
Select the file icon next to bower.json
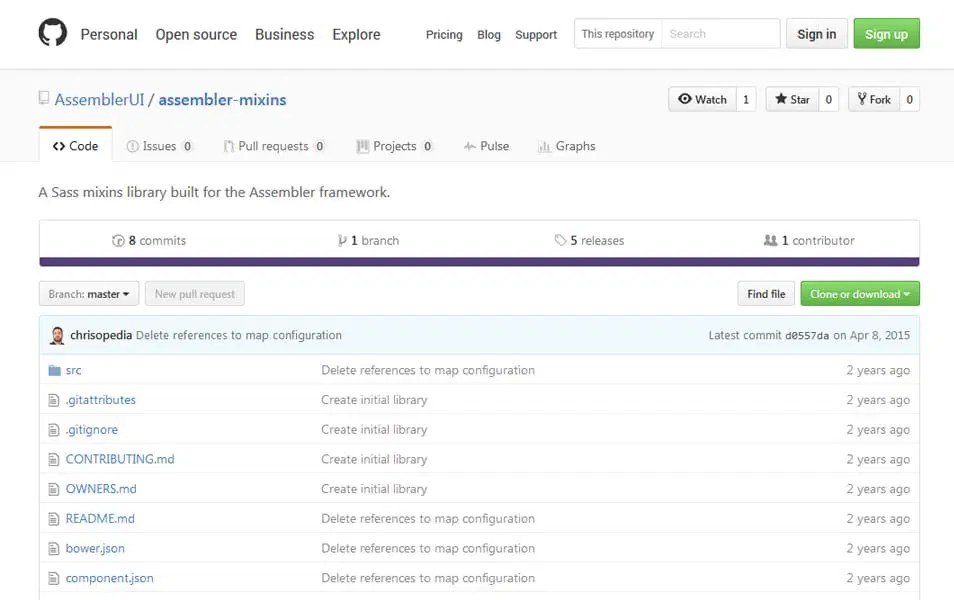coord(54,548)
